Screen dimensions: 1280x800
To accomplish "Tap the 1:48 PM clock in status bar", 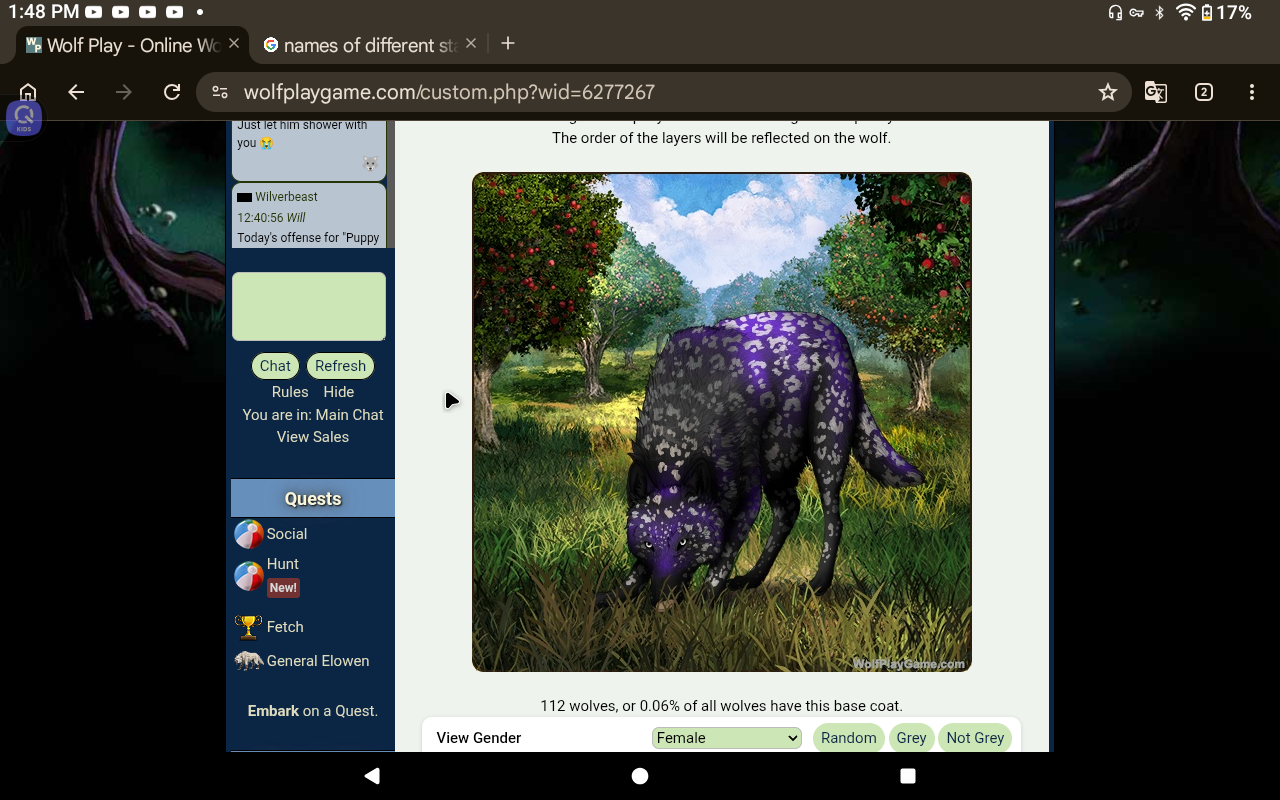I will (43, 13).
